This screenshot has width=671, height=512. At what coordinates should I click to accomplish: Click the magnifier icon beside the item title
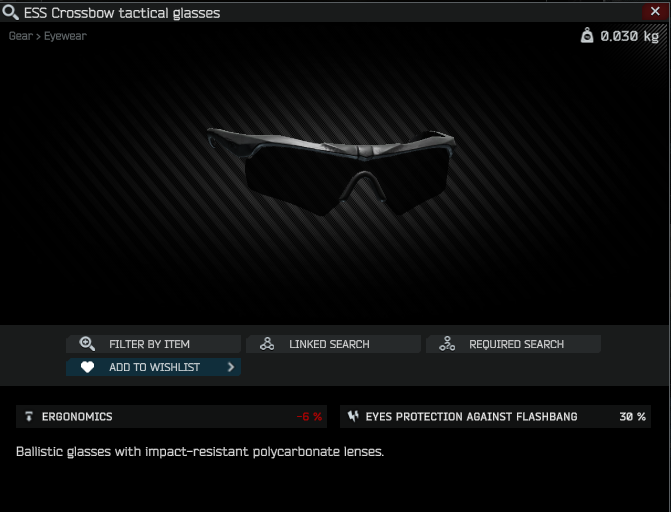point(11,12)
